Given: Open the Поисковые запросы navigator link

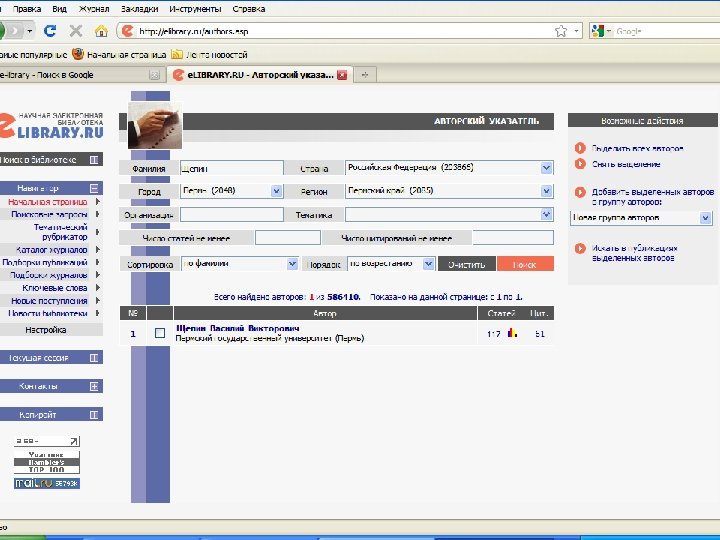Looking at the screenshot, I should click(x=49, y=214).
